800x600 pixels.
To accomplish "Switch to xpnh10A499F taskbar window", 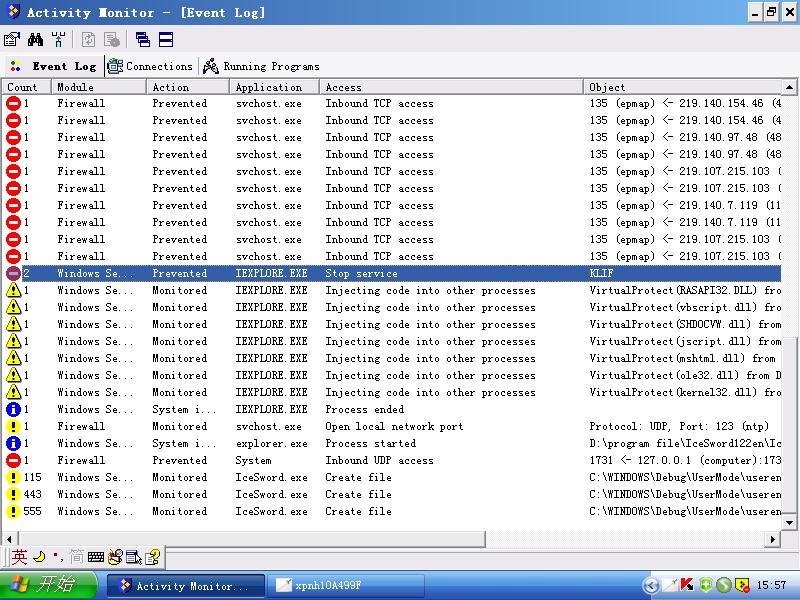I will tap(347, 586).
